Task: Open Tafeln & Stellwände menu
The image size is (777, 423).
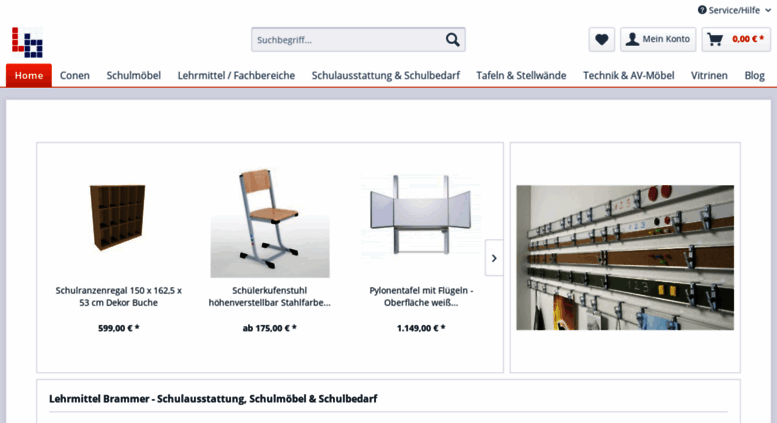Action: pyautogui.click(x=521, y=75)
